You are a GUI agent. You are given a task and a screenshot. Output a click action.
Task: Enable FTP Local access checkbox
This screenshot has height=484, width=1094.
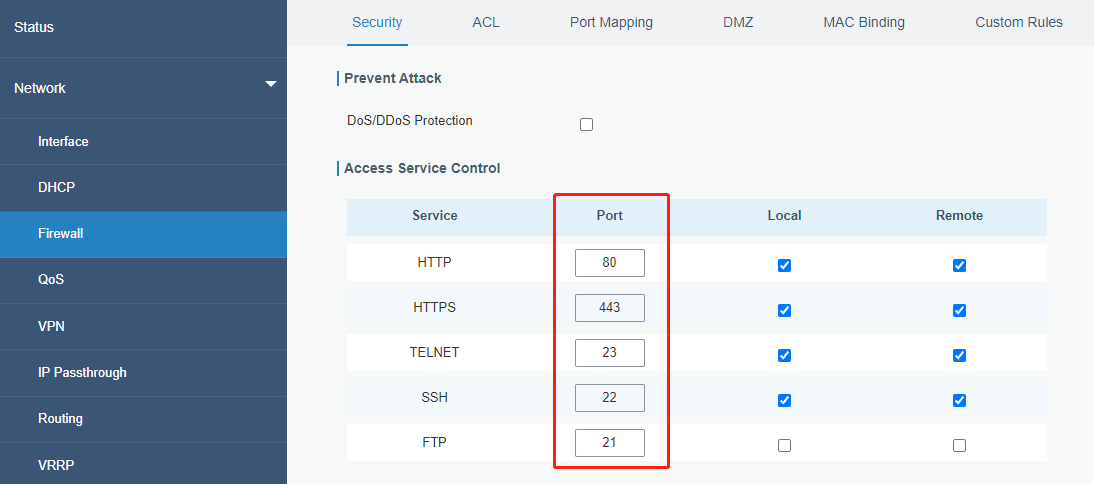784,445
